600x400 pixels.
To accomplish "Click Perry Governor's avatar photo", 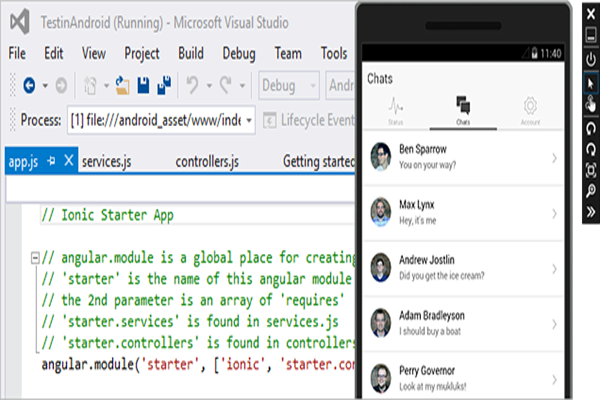I will point(381,378).
